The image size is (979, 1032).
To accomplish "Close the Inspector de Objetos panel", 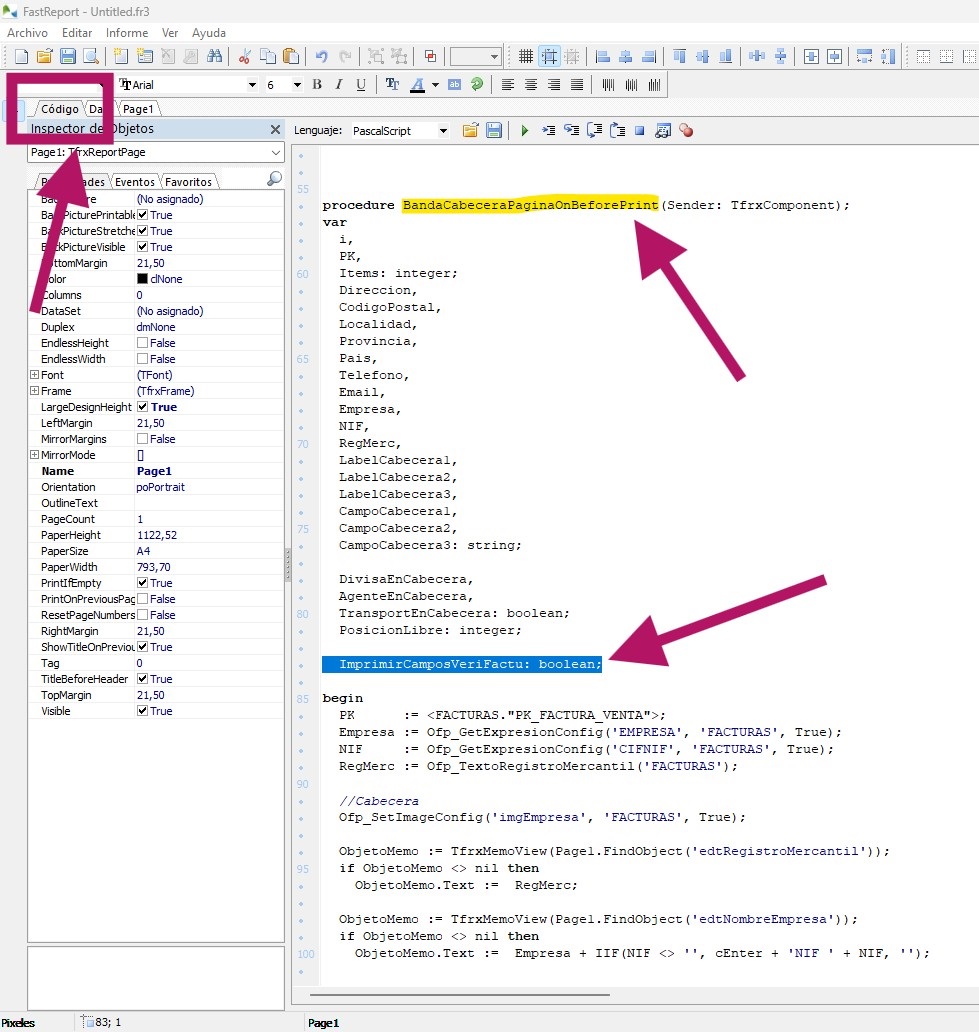I will [x=275, y=129].
